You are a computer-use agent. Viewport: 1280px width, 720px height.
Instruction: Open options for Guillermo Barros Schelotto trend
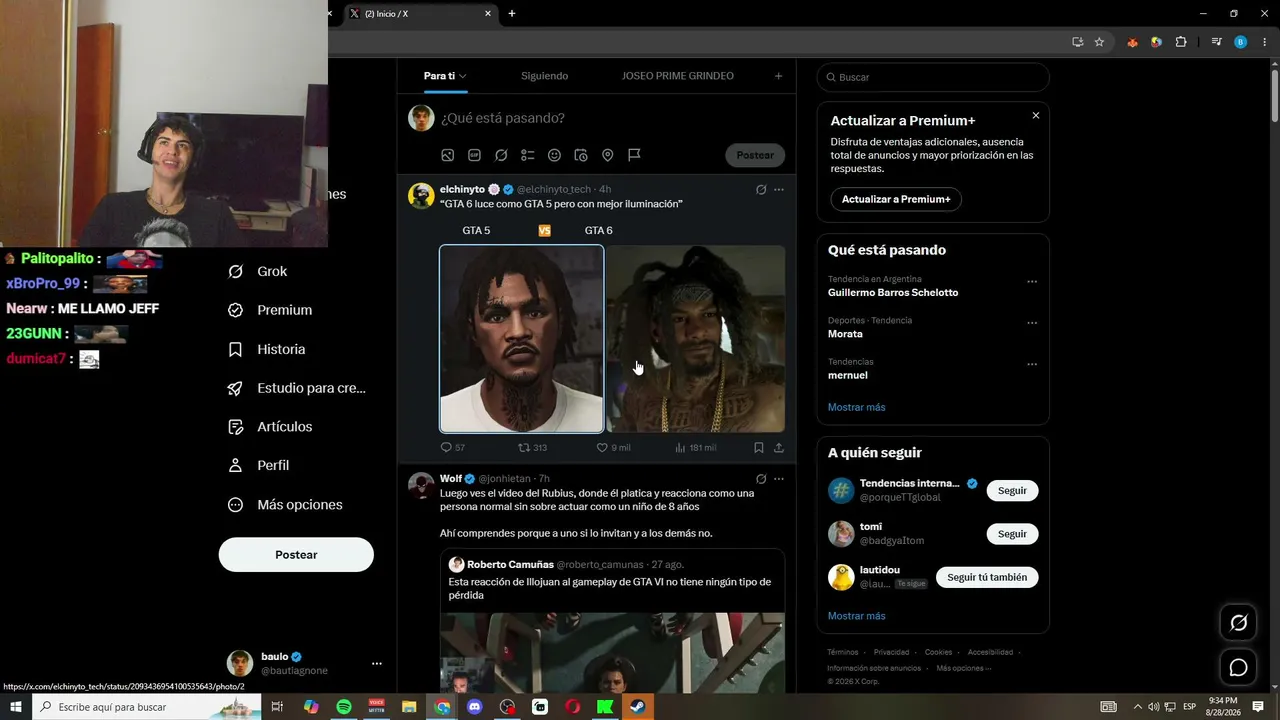tap(1032, 282)
